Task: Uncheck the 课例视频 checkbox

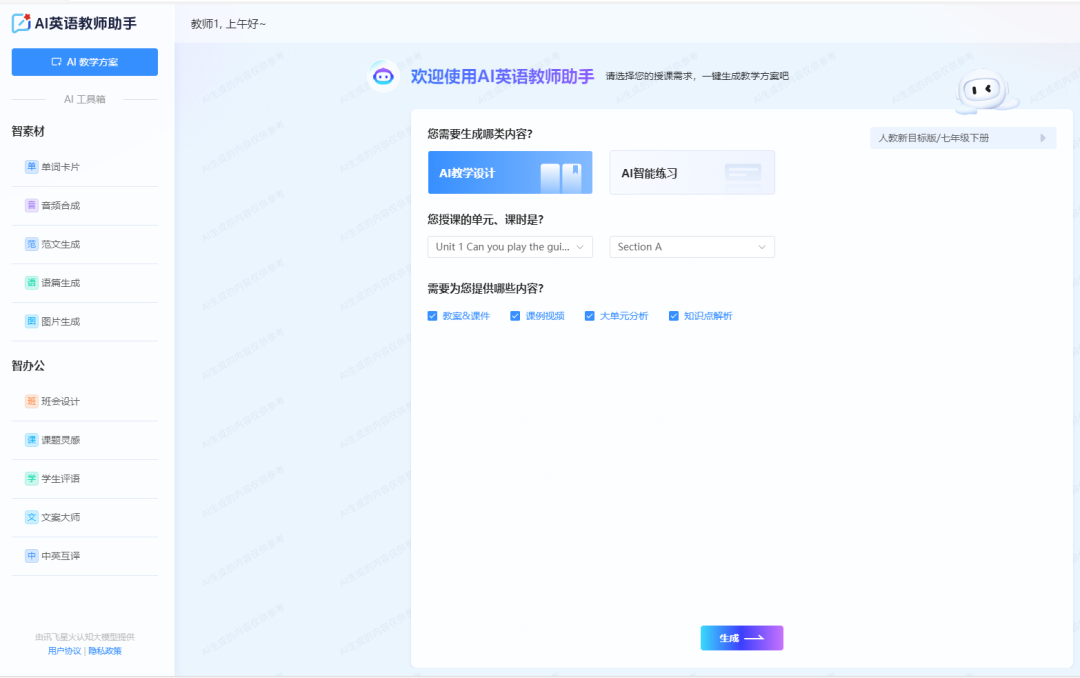Action: (x=516, y=316)
